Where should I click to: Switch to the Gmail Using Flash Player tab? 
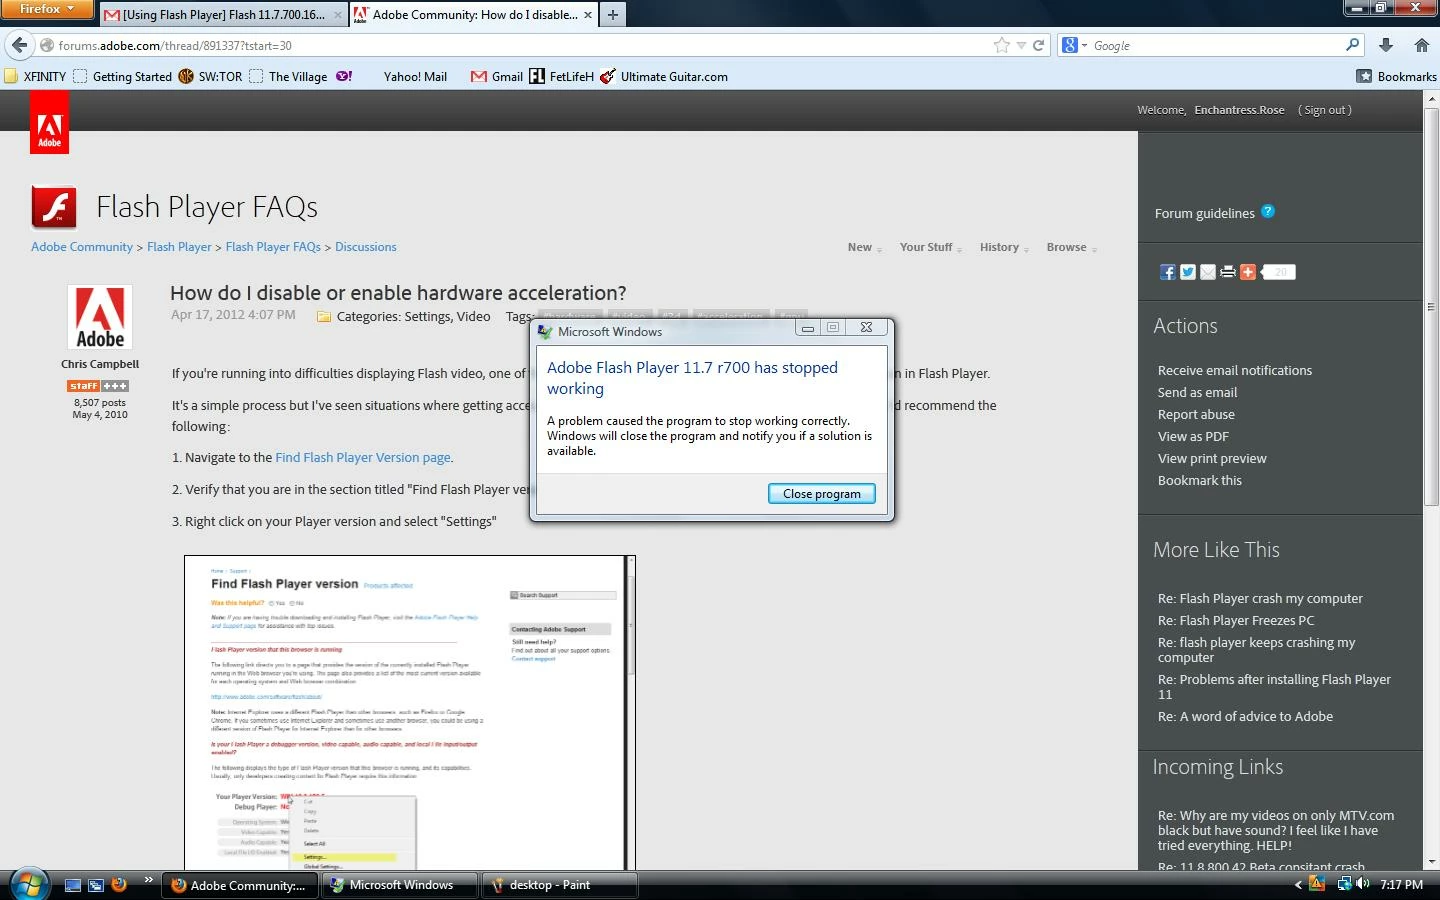[223, 15]
